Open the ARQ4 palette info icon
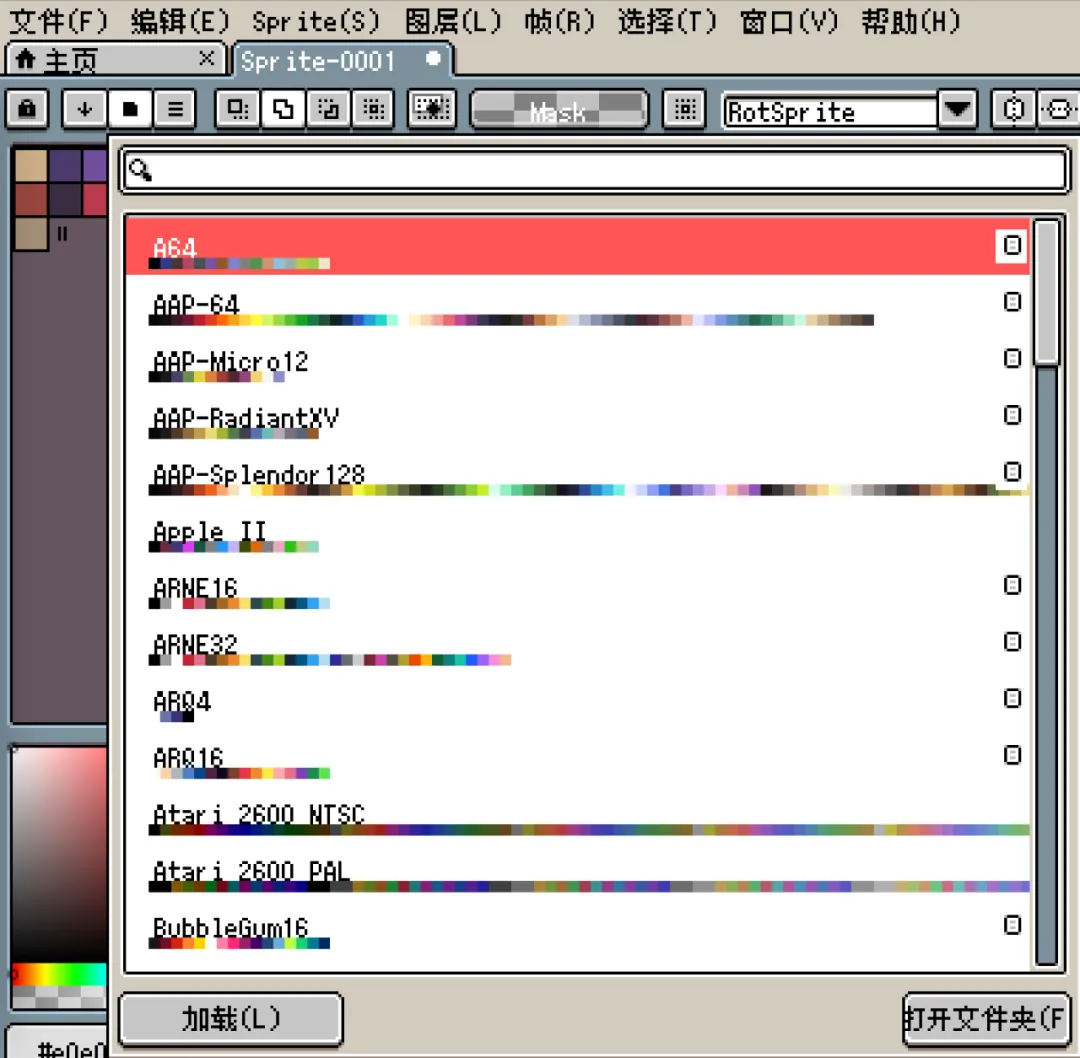Image resolution: width=1080 pixels, height=1058 pixels. pos(1012,698)
